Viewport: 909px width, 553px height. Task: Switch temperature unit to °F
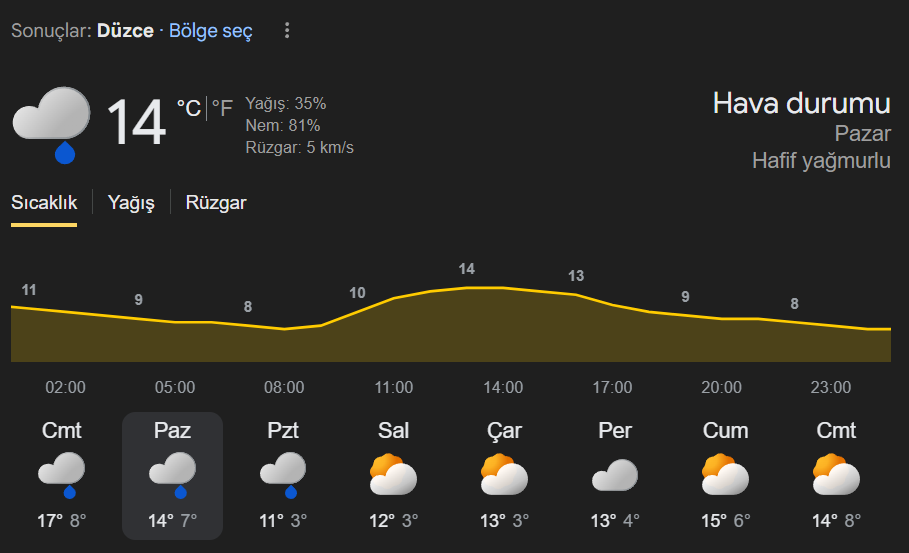(222, 108)
